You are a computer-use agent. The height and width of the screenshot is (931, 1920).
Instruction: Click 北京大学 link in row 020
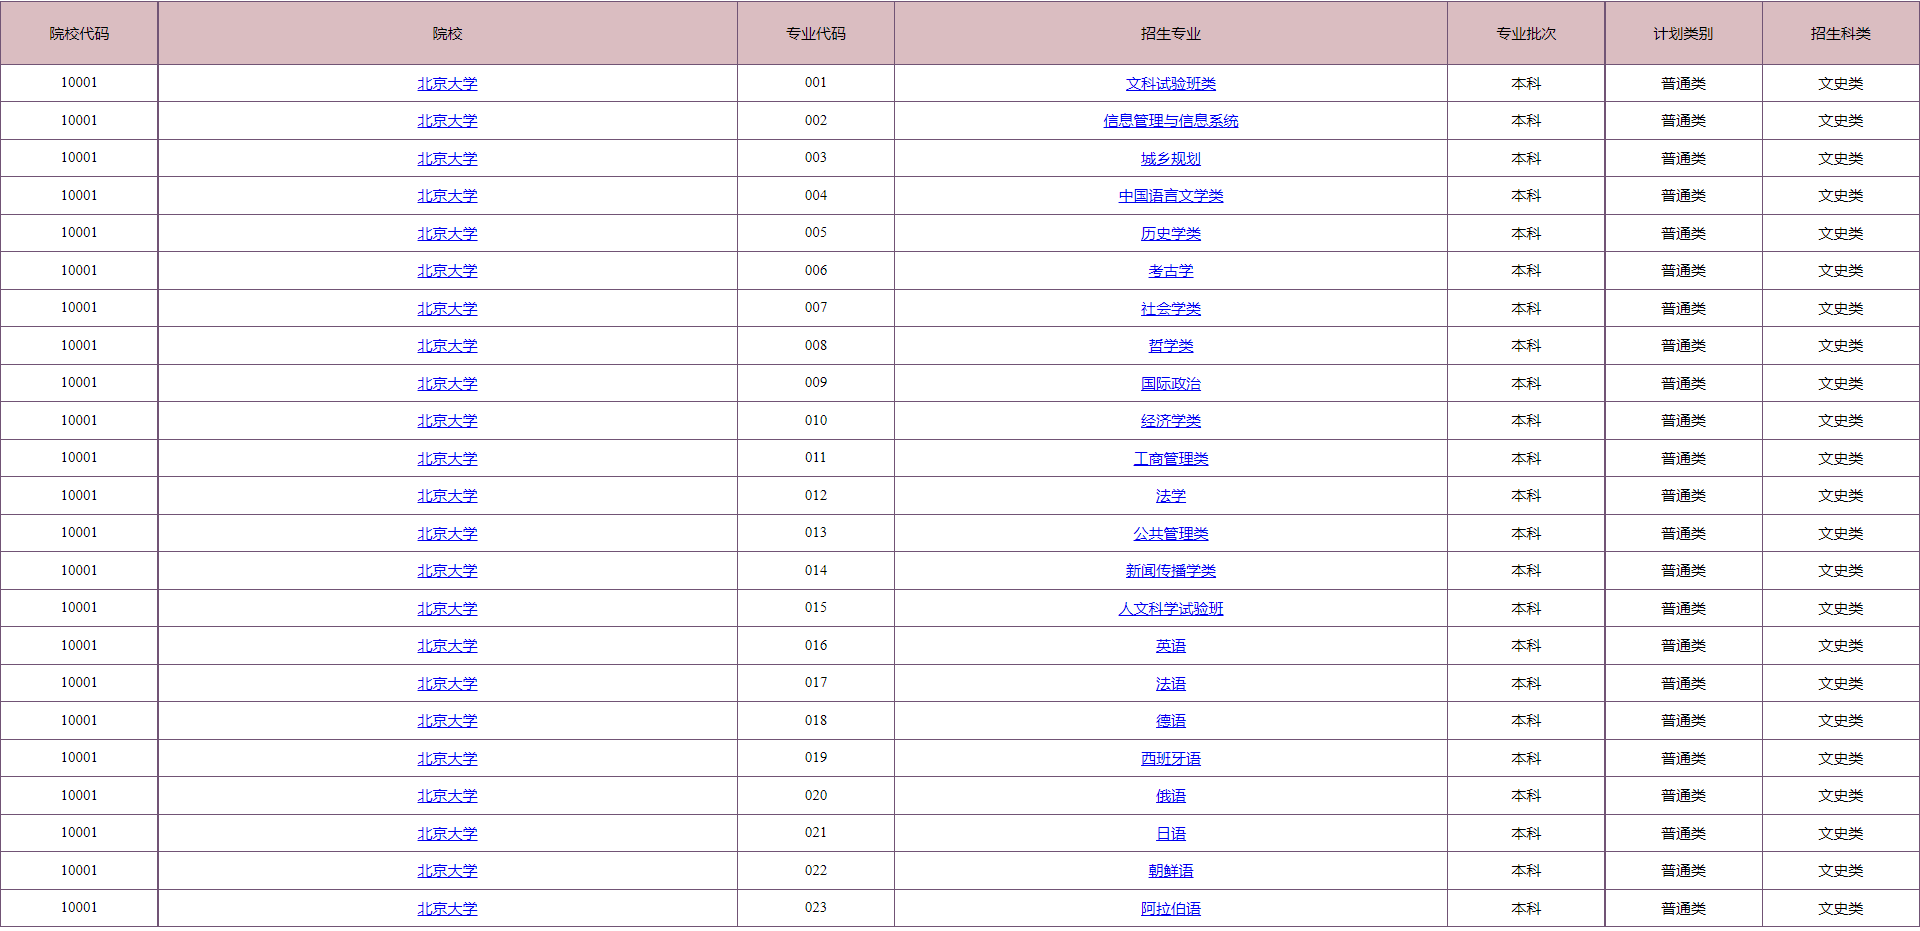(447, 796)
